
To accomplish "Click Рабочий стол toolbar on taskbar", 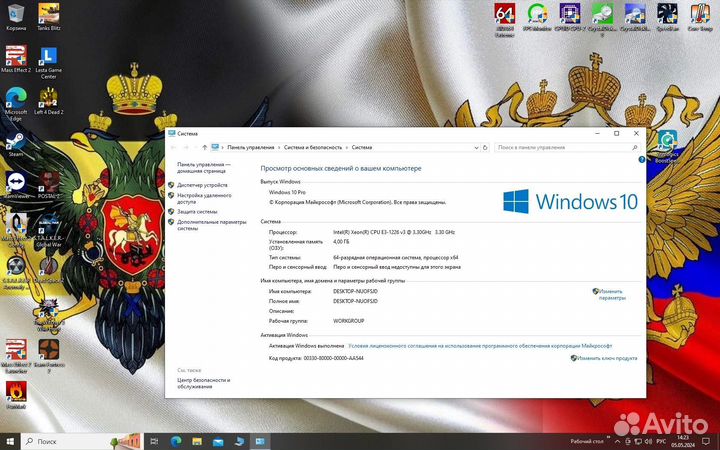I will (x=587, y=441).
